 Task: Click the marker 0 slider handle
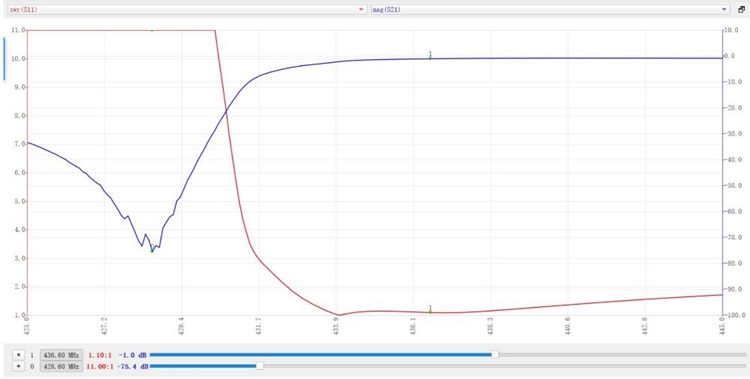pyautogui.click(x=259, y=366)
